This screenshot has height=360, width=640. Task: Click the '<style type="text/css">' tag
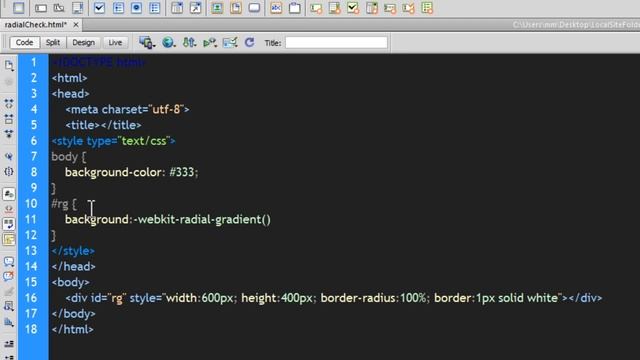[x=113, y=141]
